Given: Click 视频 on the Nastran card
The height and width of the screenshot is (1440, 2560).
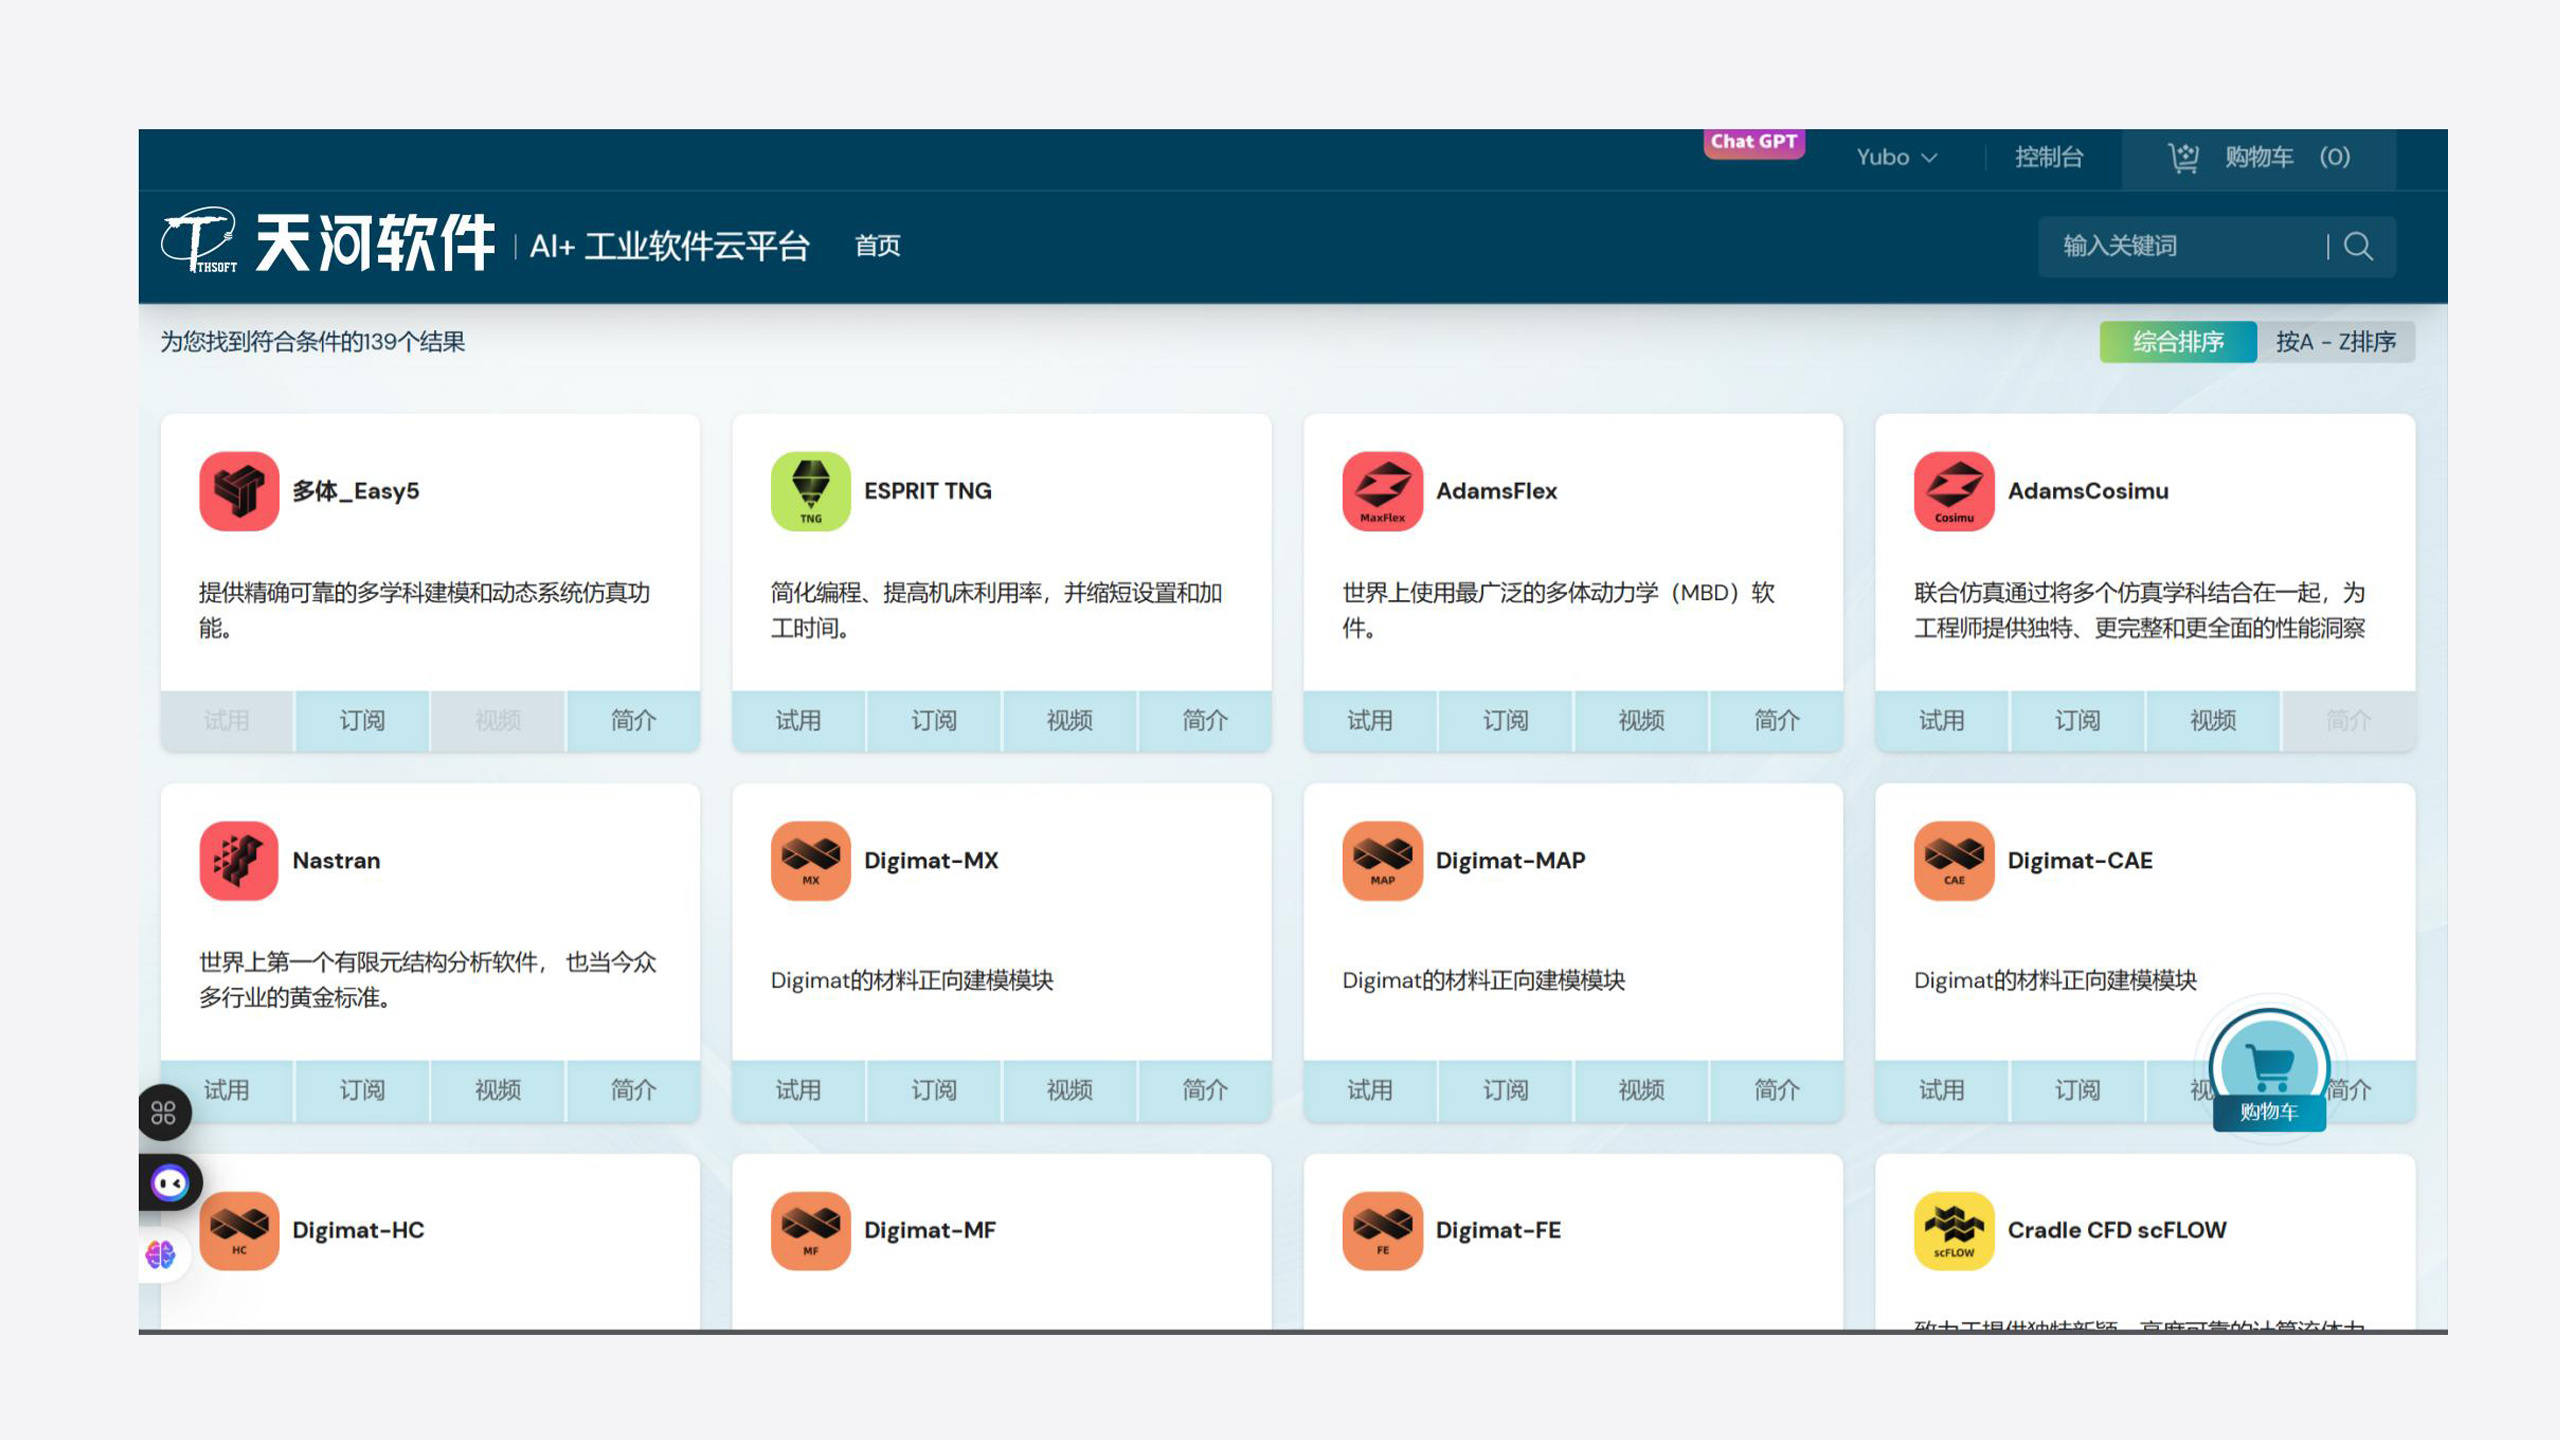Looking at the screenshot, I should coord(498,1090).
